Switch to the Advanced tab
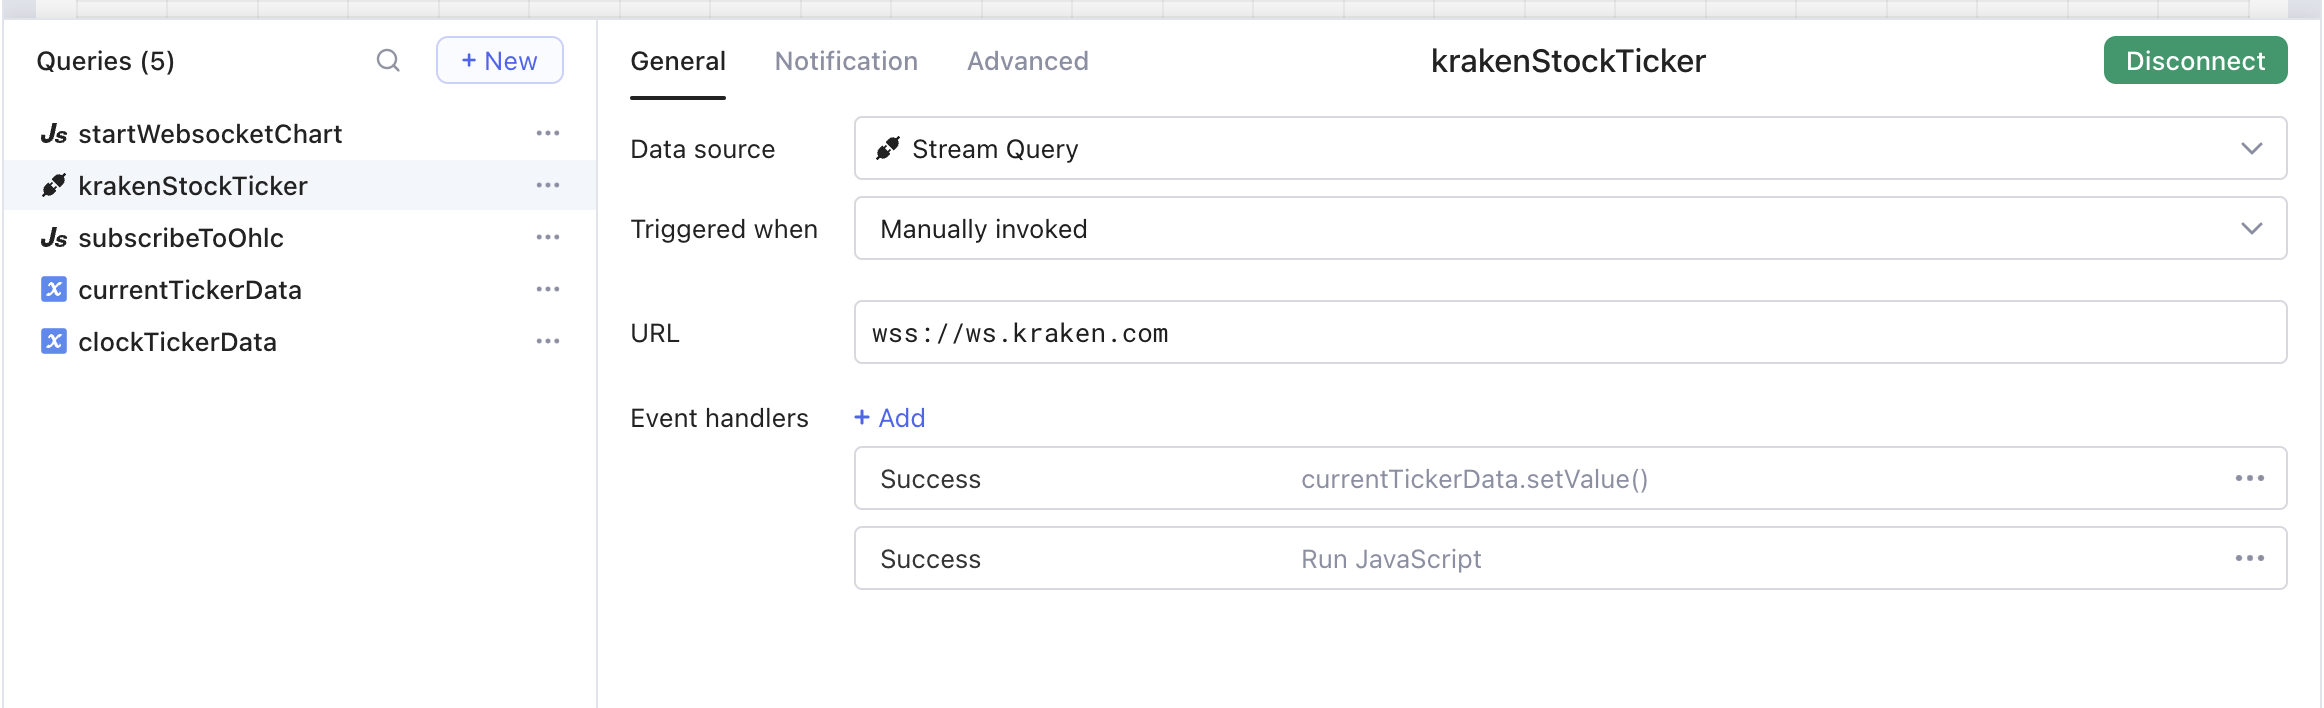2324x708 pixels. click(x=1027, y=62)
